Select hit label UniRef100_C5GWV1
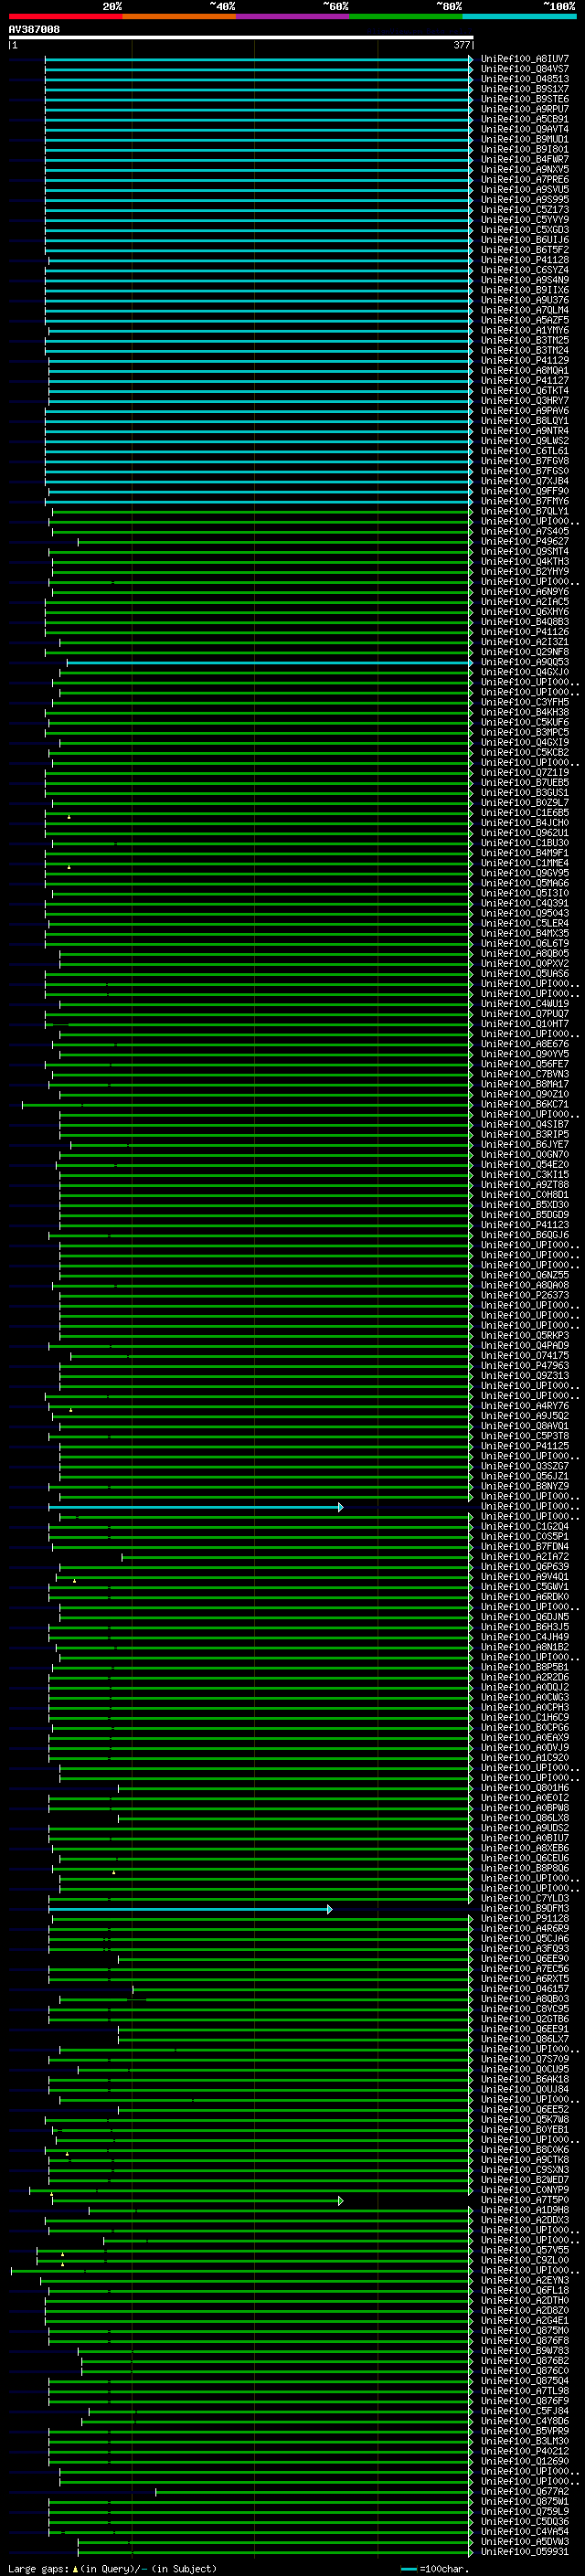 (x=525, y=1587)
